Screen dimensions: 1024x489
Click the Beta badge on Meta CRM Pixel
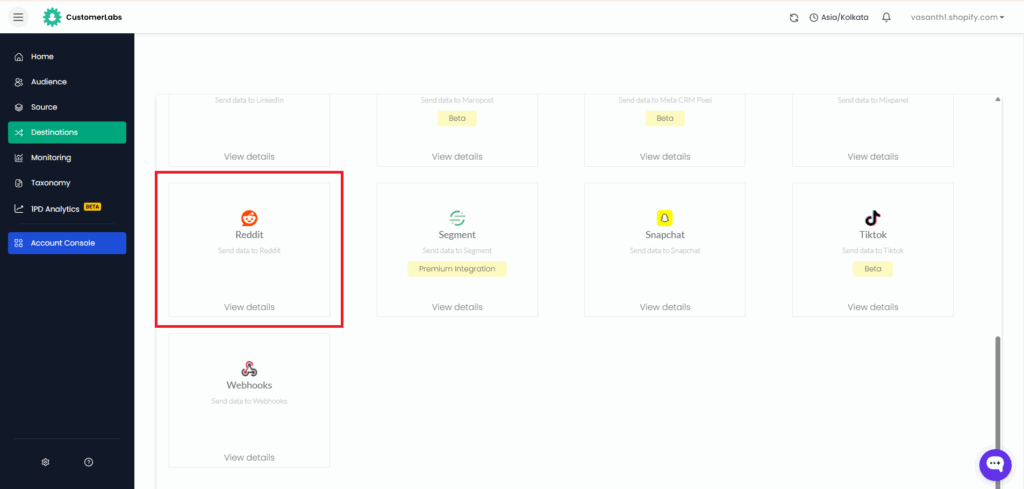click(x=665, y=119)
